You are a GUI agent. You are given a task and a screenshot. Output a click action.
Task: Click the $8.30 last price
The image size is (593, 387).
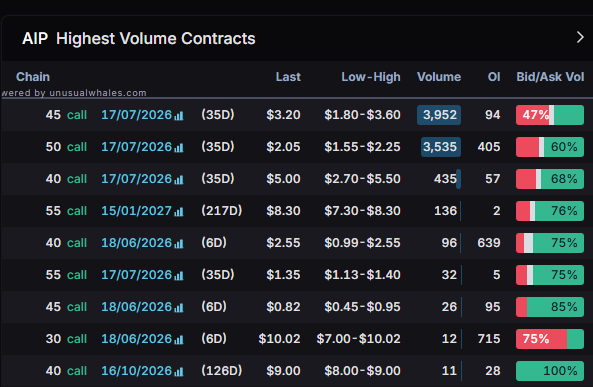tap(283, 211)
